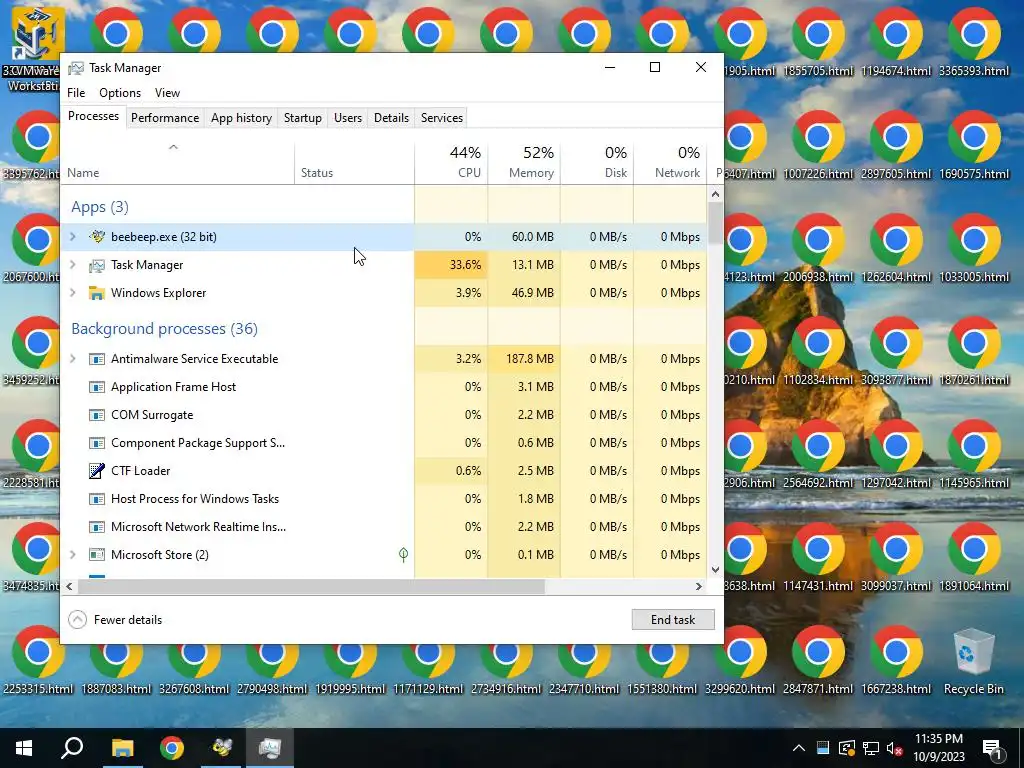Switch to BeeBEEP via taskbar bee icon

point(221,748)
